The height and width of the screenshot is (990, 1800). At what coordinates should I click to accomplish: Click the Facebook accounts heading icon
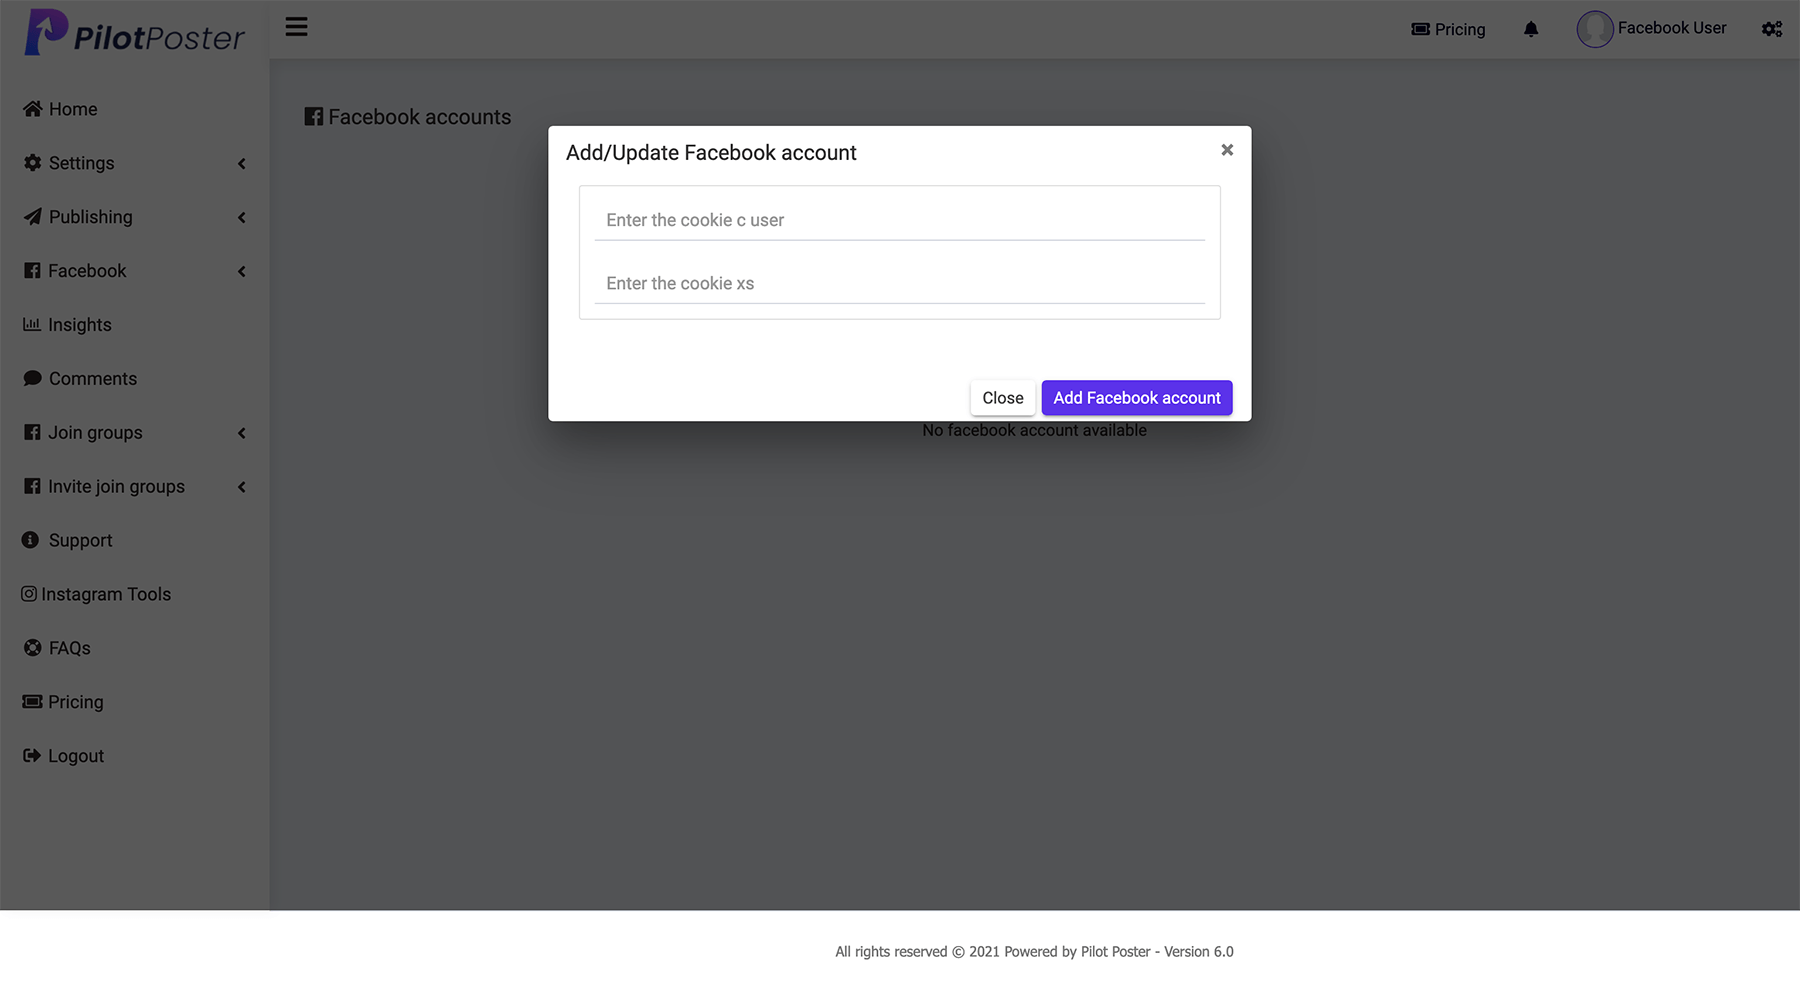click(313, 117)
